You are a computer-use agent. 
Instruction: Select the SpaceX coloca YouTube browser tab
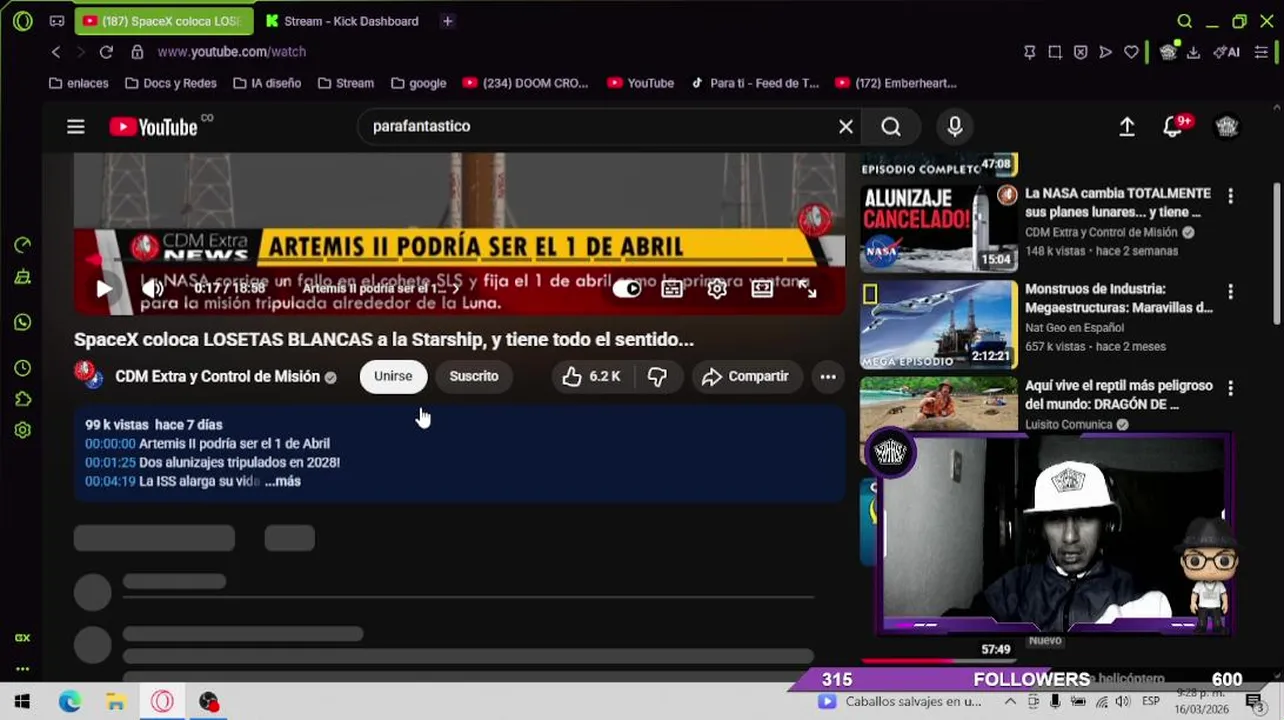[163, 21]
